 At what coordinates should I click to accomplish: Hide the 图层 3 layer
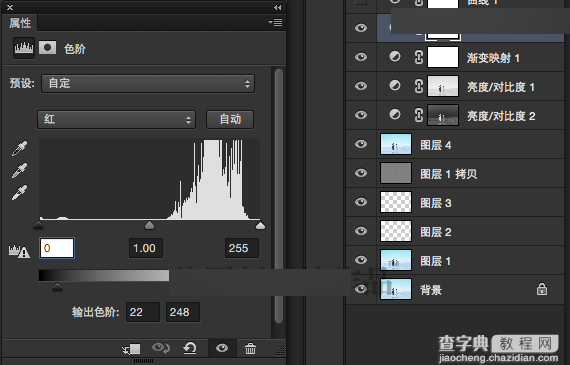click(361, 202)
